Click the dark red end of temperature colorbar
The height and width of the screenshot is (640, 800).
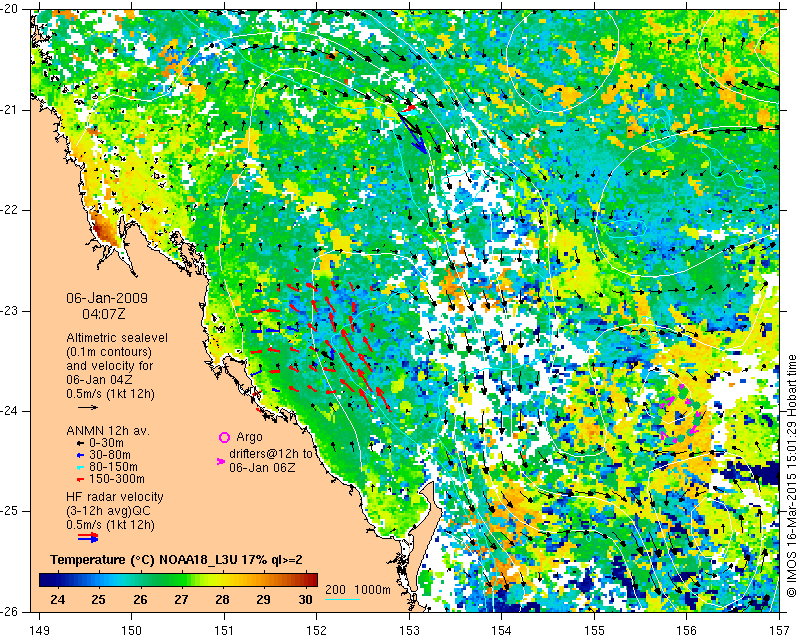click(312, 580)
